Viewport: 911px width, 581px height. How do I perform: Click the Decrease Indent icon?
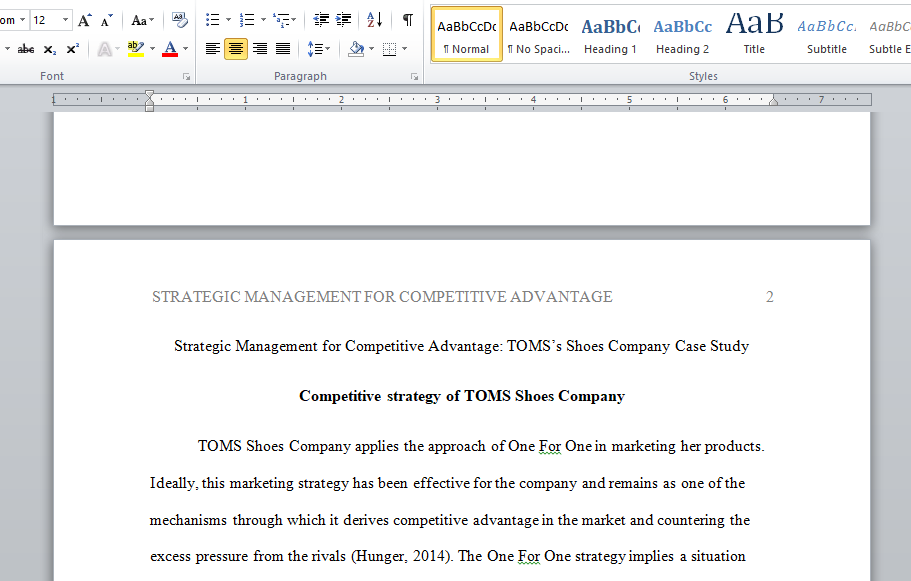point(321,20)
